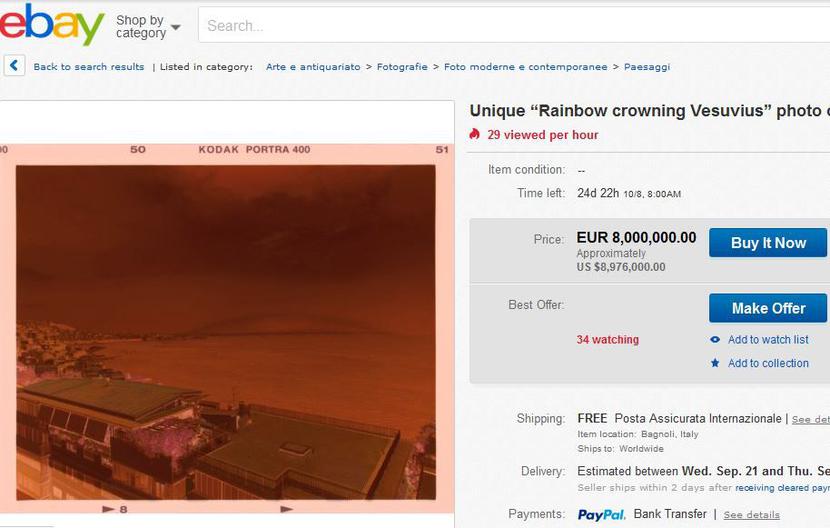Go back to search results link

(x=89, y=67)
